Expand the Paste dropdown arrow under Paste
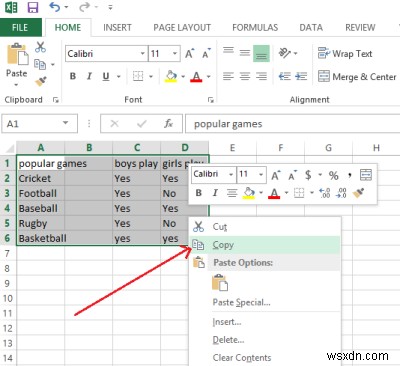 [16, 85]
